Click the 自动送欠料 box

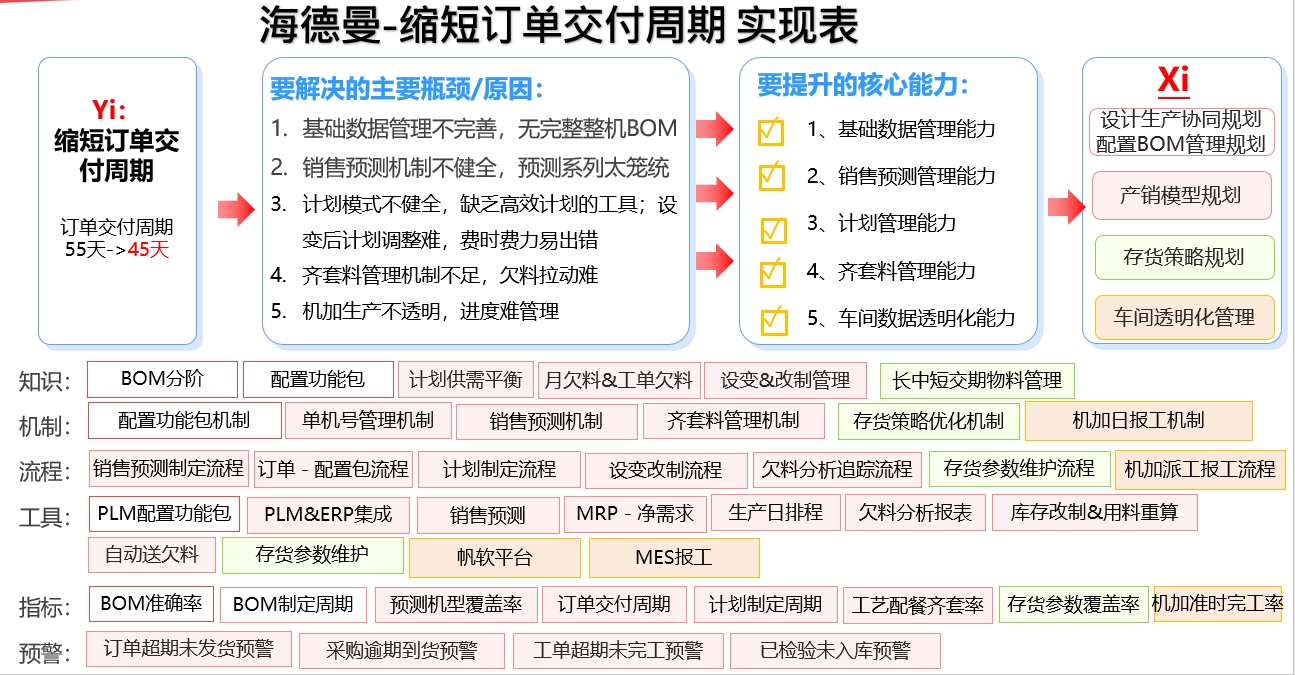coord(151,555)
